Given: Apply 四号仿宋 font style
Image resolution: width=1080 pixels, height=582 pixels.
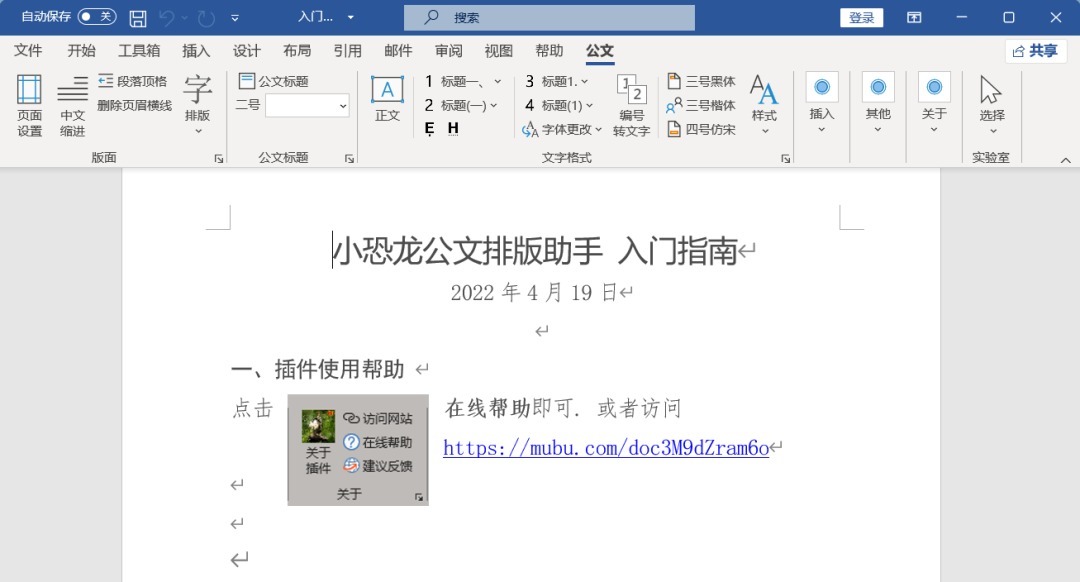Looking at the screenshot, I should tap(701, 129).
